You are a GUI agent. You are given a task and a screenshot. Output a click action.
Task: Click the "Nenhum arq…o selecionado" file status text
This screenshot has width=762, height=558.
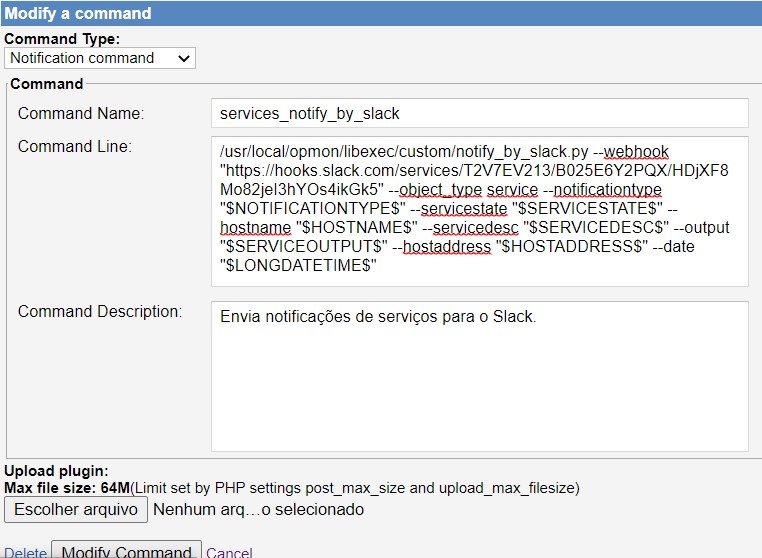tap(258, 510)
